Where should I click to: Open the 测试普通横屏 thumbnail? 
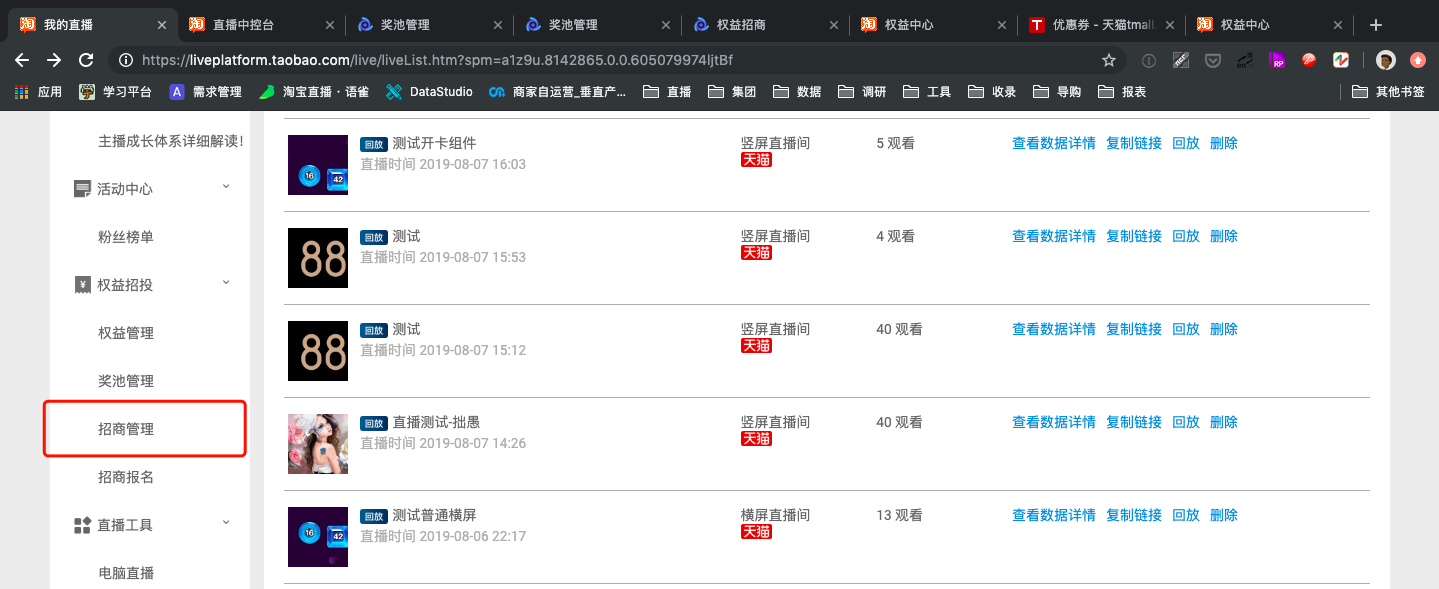pos(318,537)
